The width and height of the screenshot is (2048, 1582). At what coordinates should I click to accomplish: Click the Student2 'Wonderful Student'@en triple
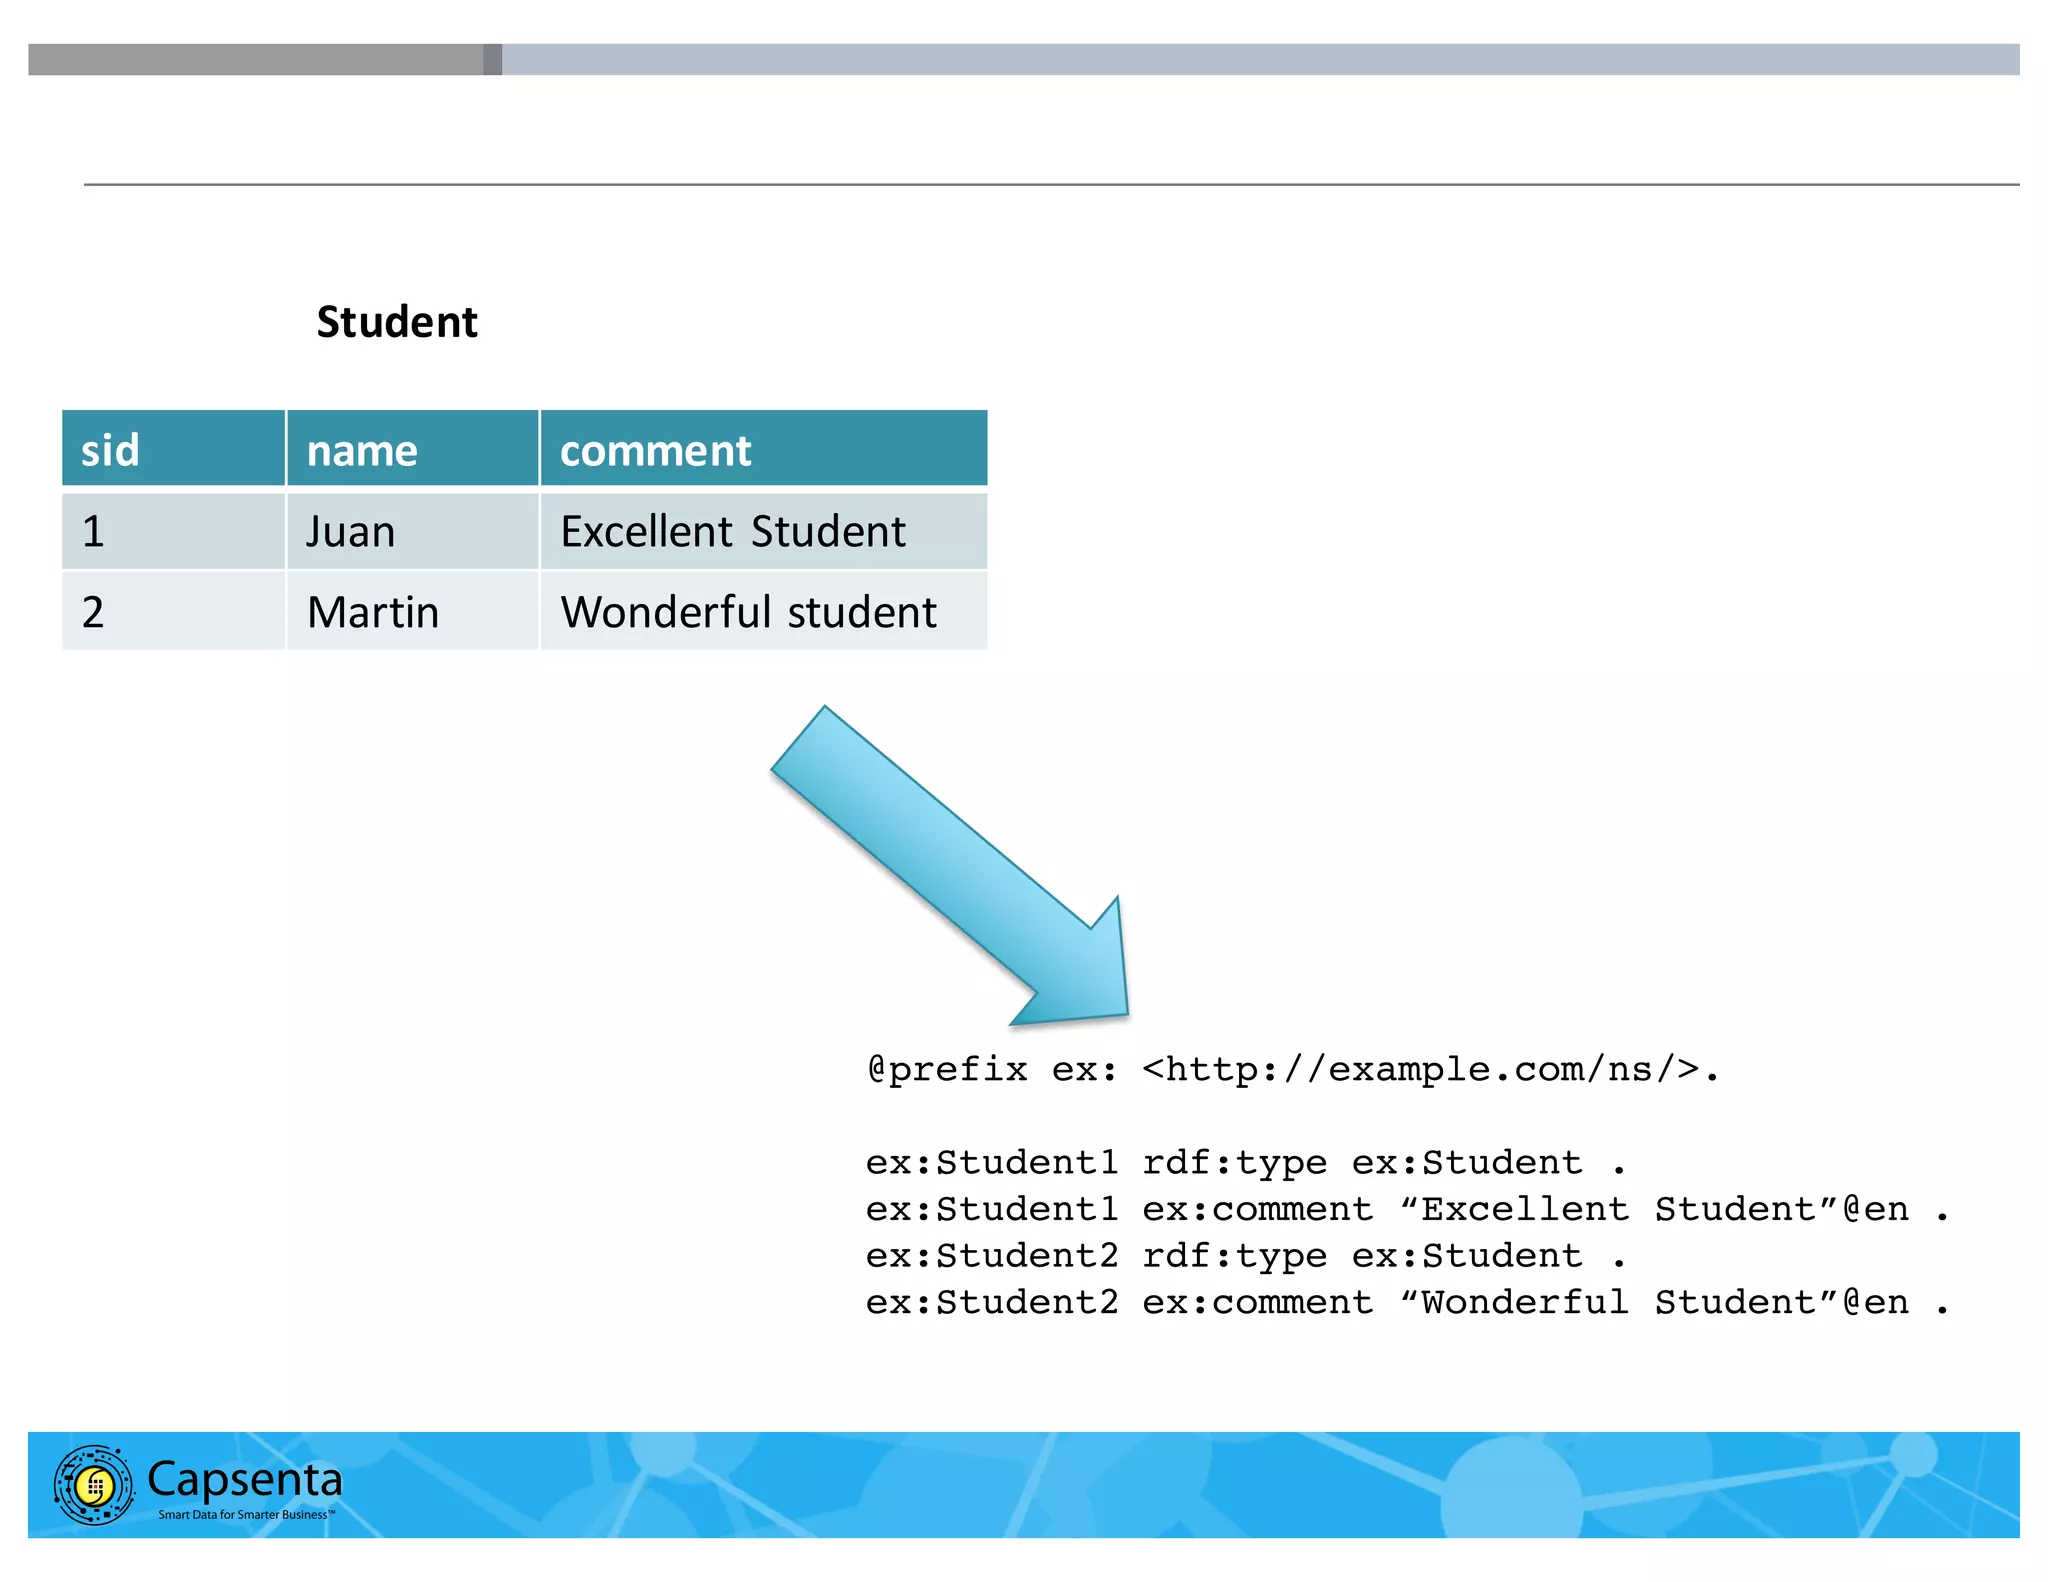click(1408, 1303)
